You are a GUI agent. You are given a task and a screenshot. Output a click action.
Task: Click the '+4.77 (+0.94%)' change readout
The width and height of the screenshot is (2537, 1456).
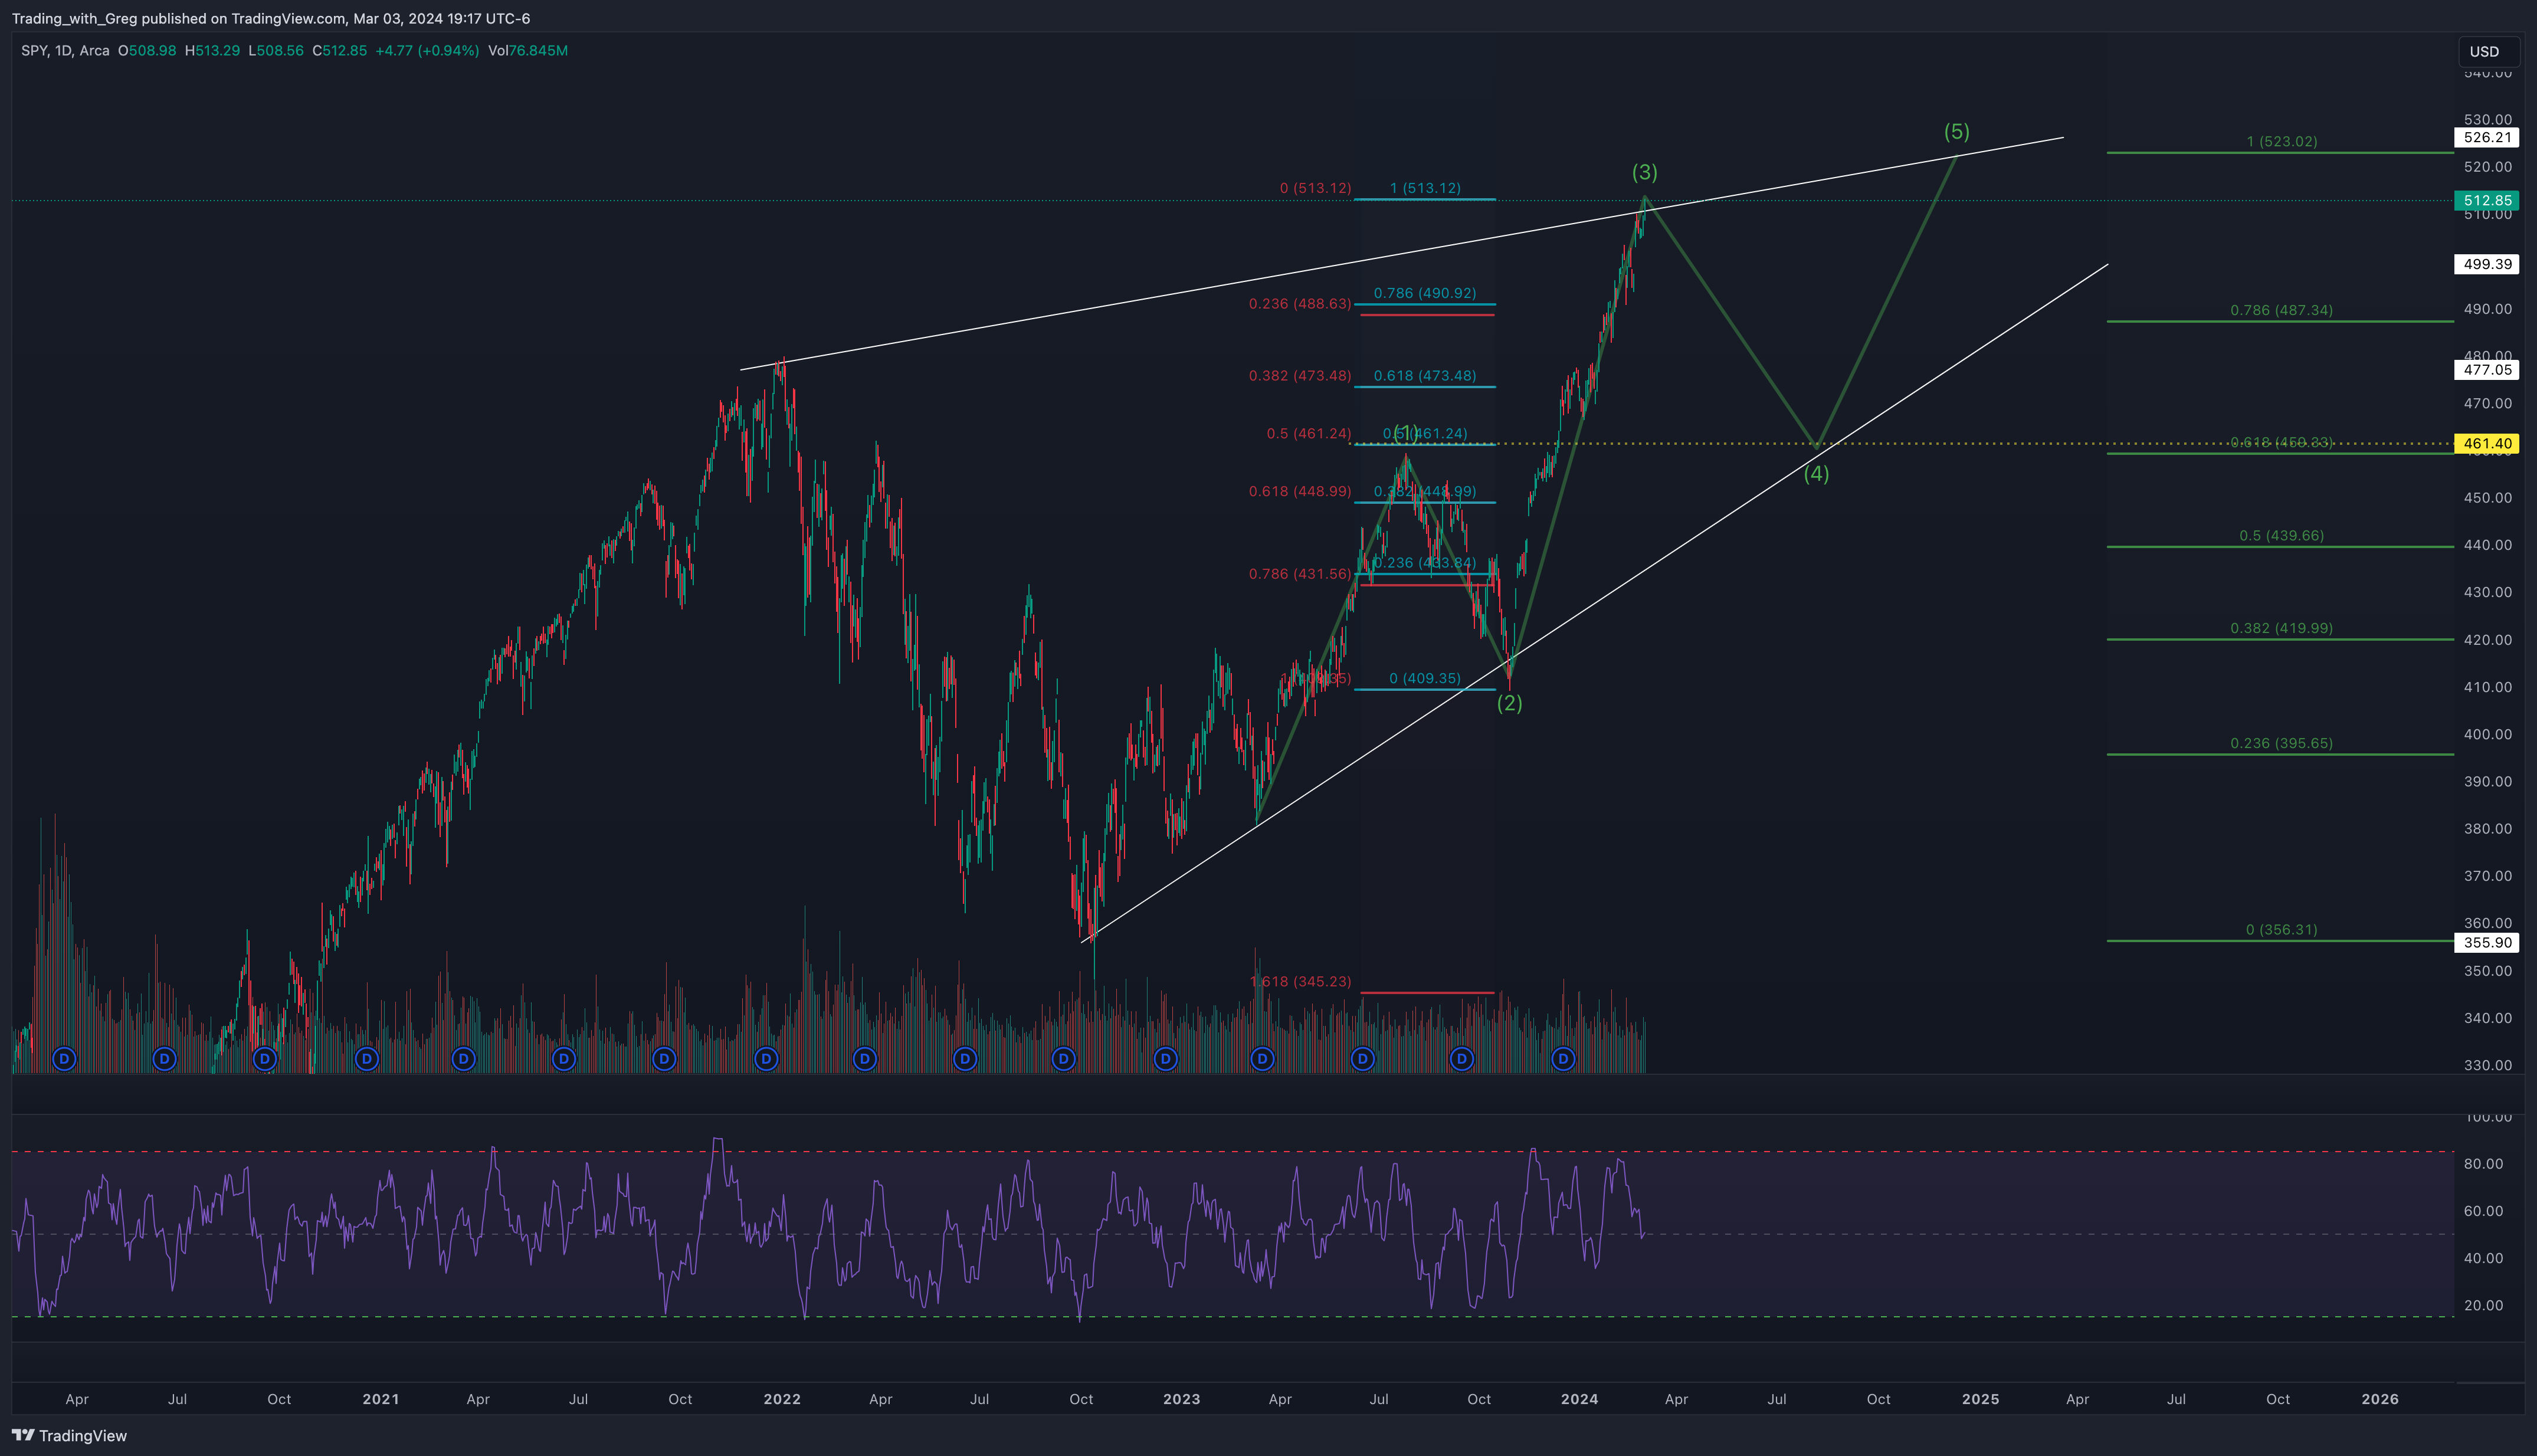pyautogui.click(x=427, y=51)
